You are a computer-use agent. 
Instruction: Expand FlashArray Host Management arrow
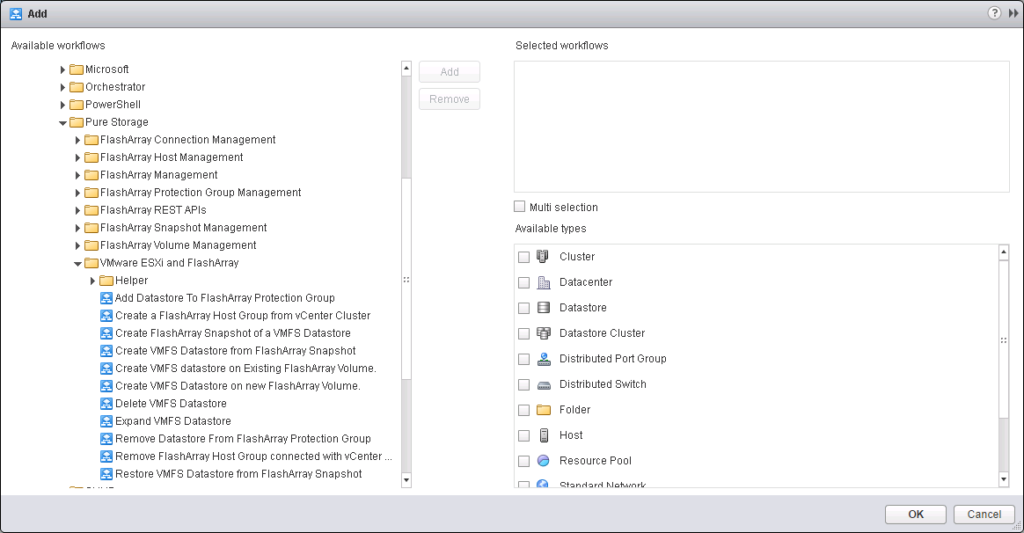78,157
